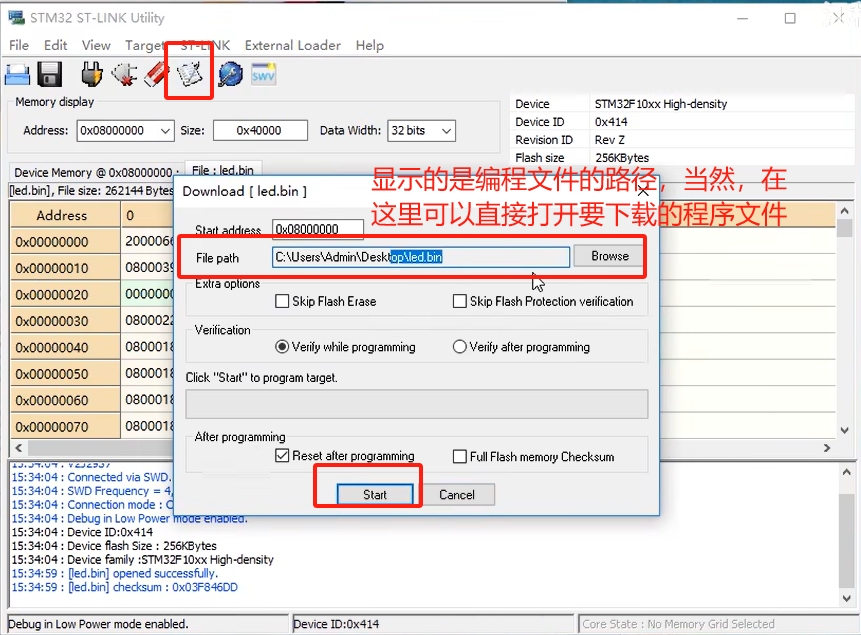
Task: Click the Save file floppy icon
Action: pyautogui.click(x=50, y=74)
